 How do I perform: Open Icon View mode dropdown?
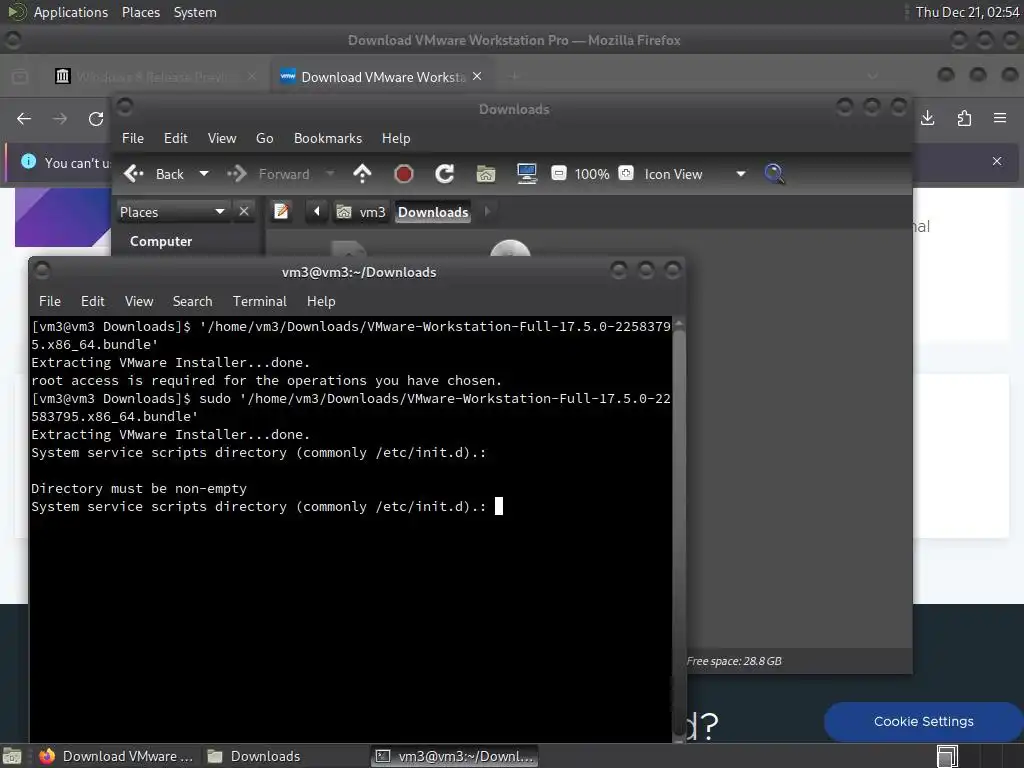(x=694, y=174)
